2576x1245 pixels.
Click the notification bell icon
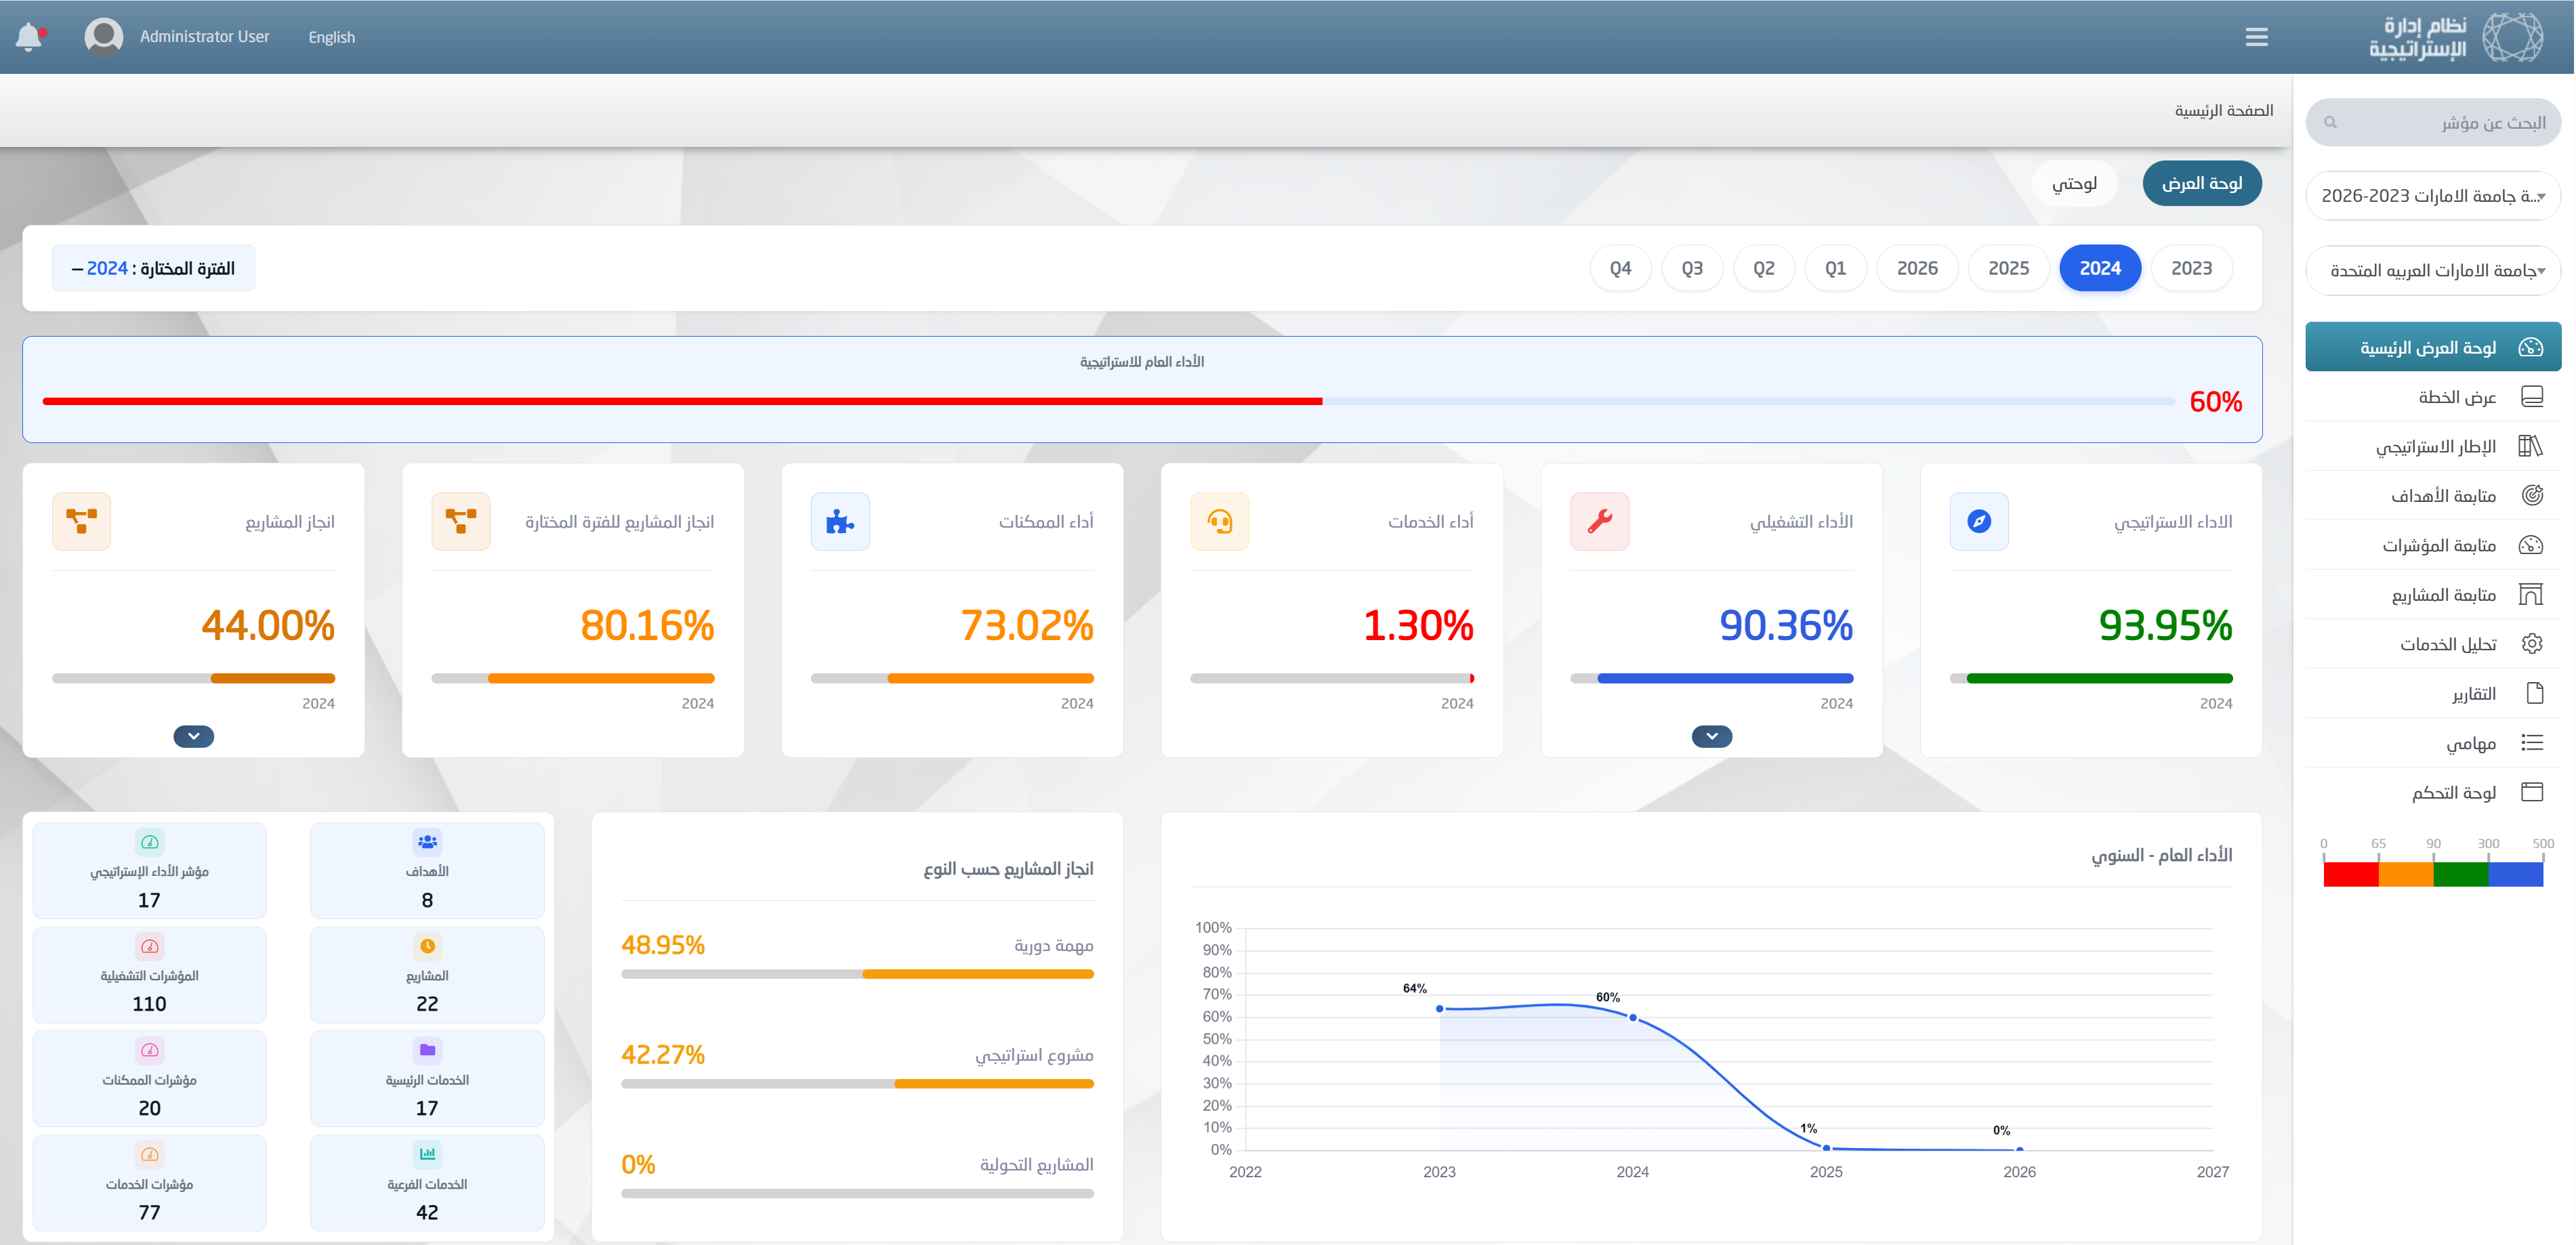click(x=31, y=36)
